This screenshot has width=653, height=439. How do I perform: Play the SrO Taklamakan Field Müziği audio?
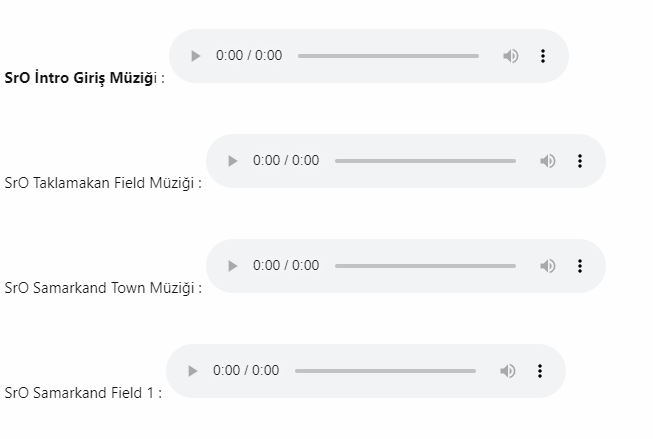click(x=232, y=161)
